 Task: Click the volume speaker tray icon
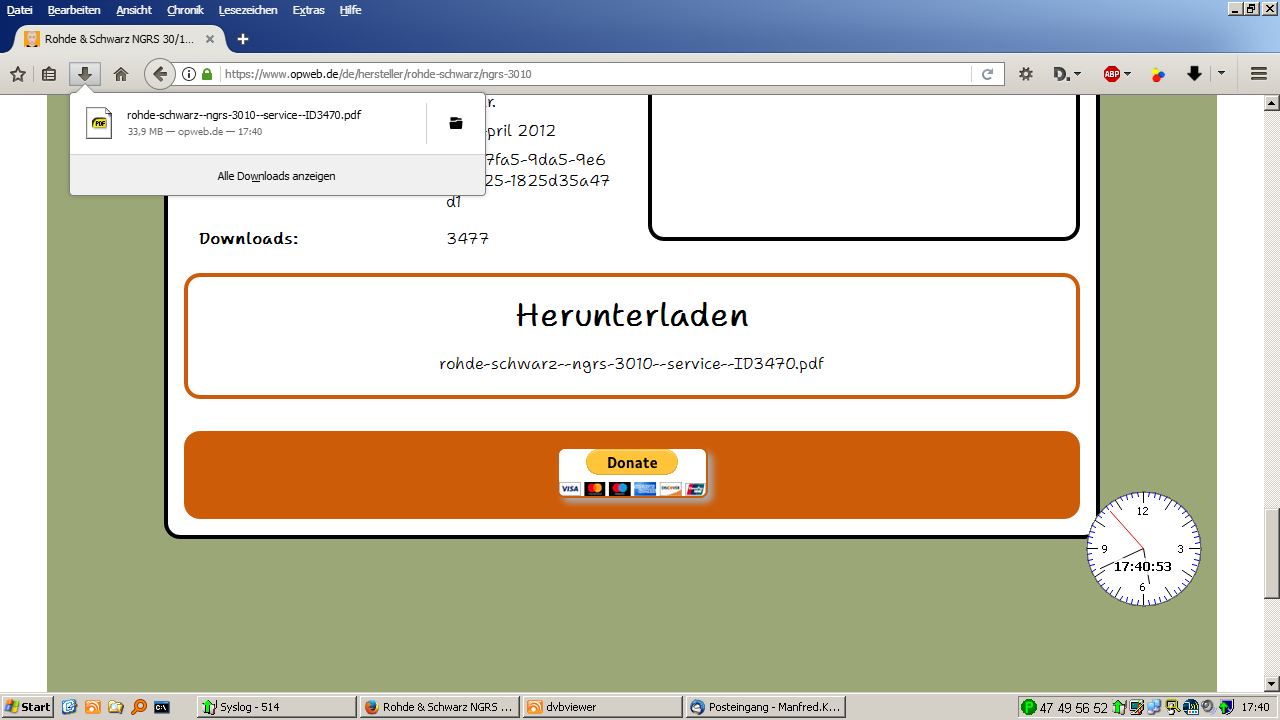coord(1206,707)
